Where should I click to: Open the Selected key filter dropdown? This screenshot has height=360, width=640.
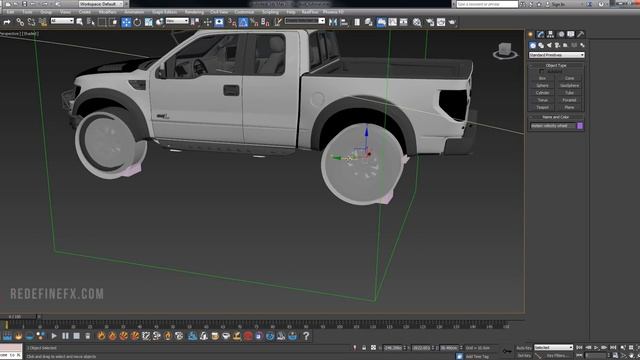(553, 347)
